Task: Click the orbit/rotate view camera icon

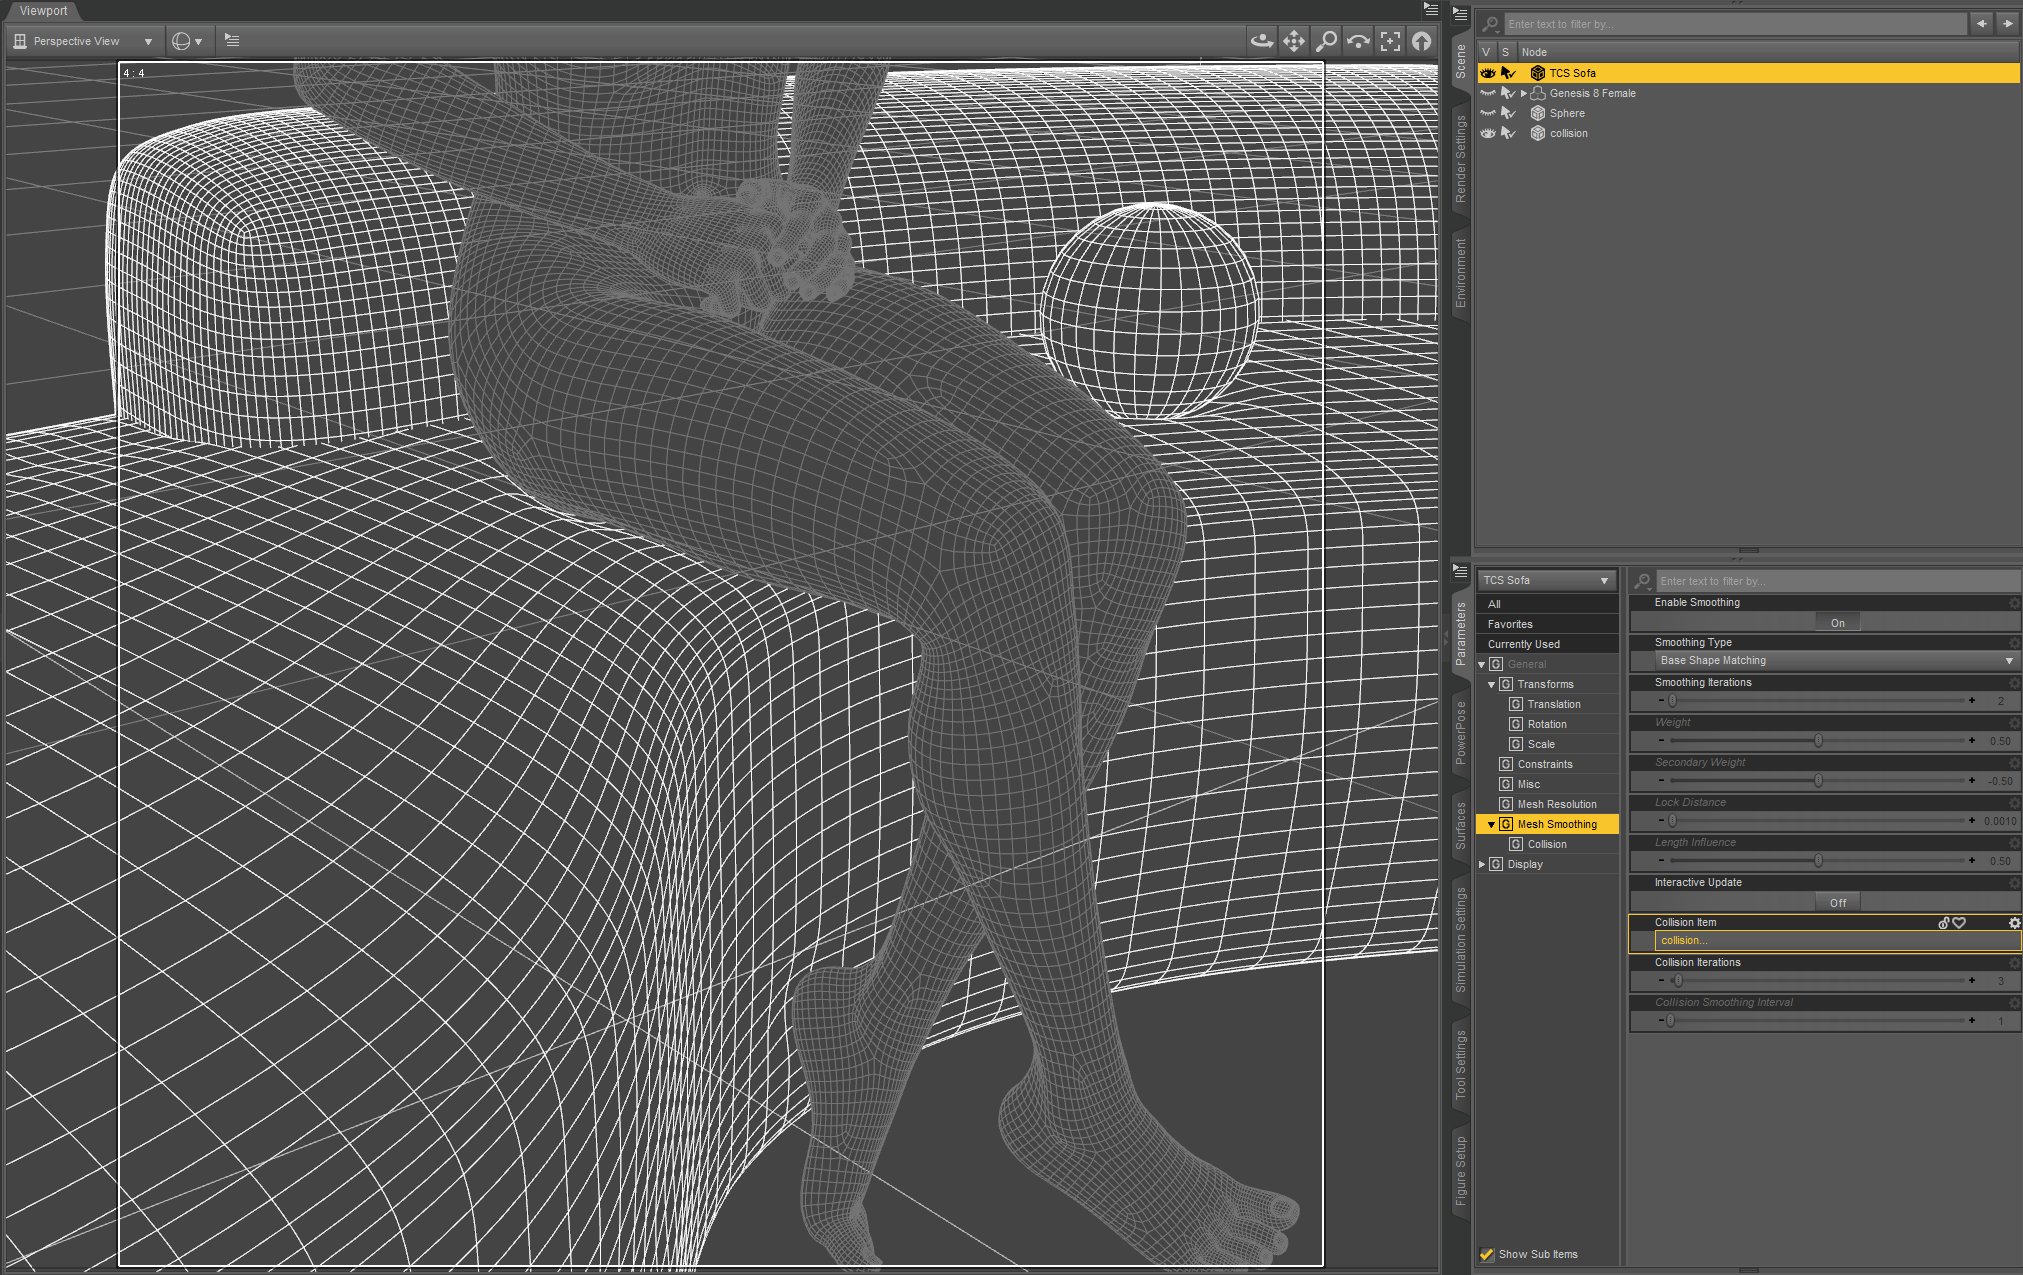Action: pos(1262,41)
